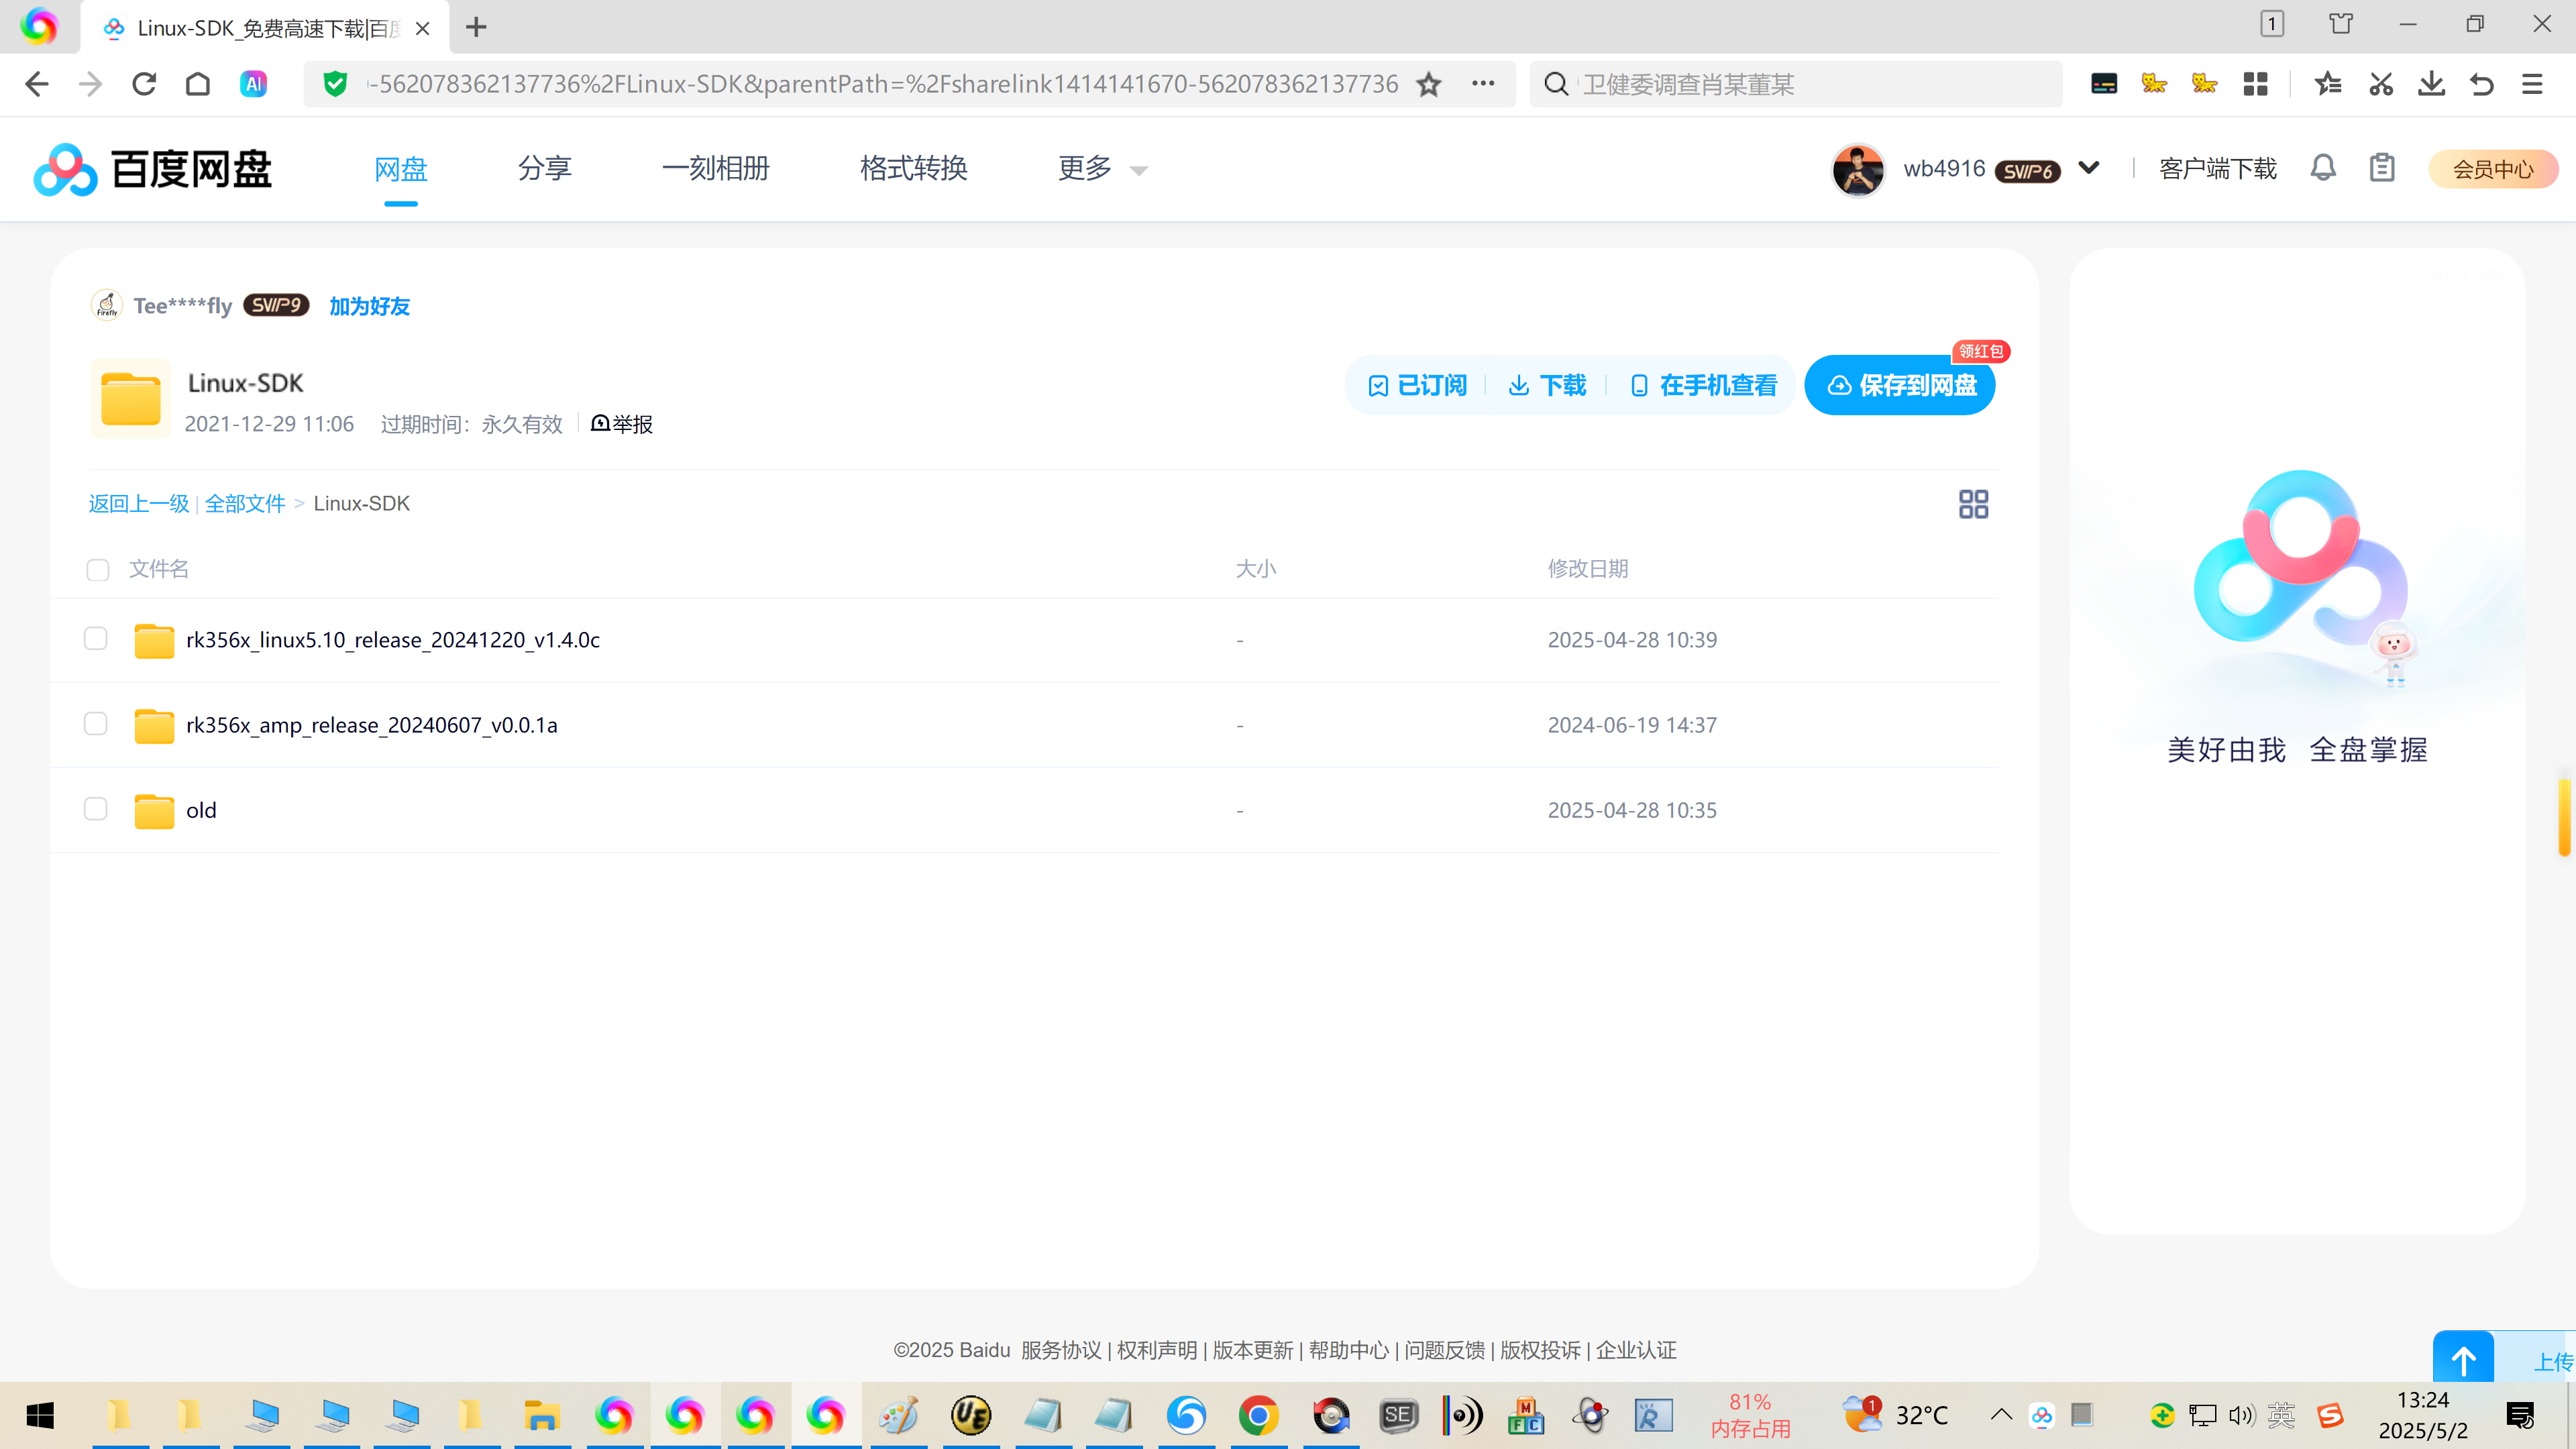Open the clipboard task list icon
Screen dimensions: 2576x1449
tap(2382, 168)
